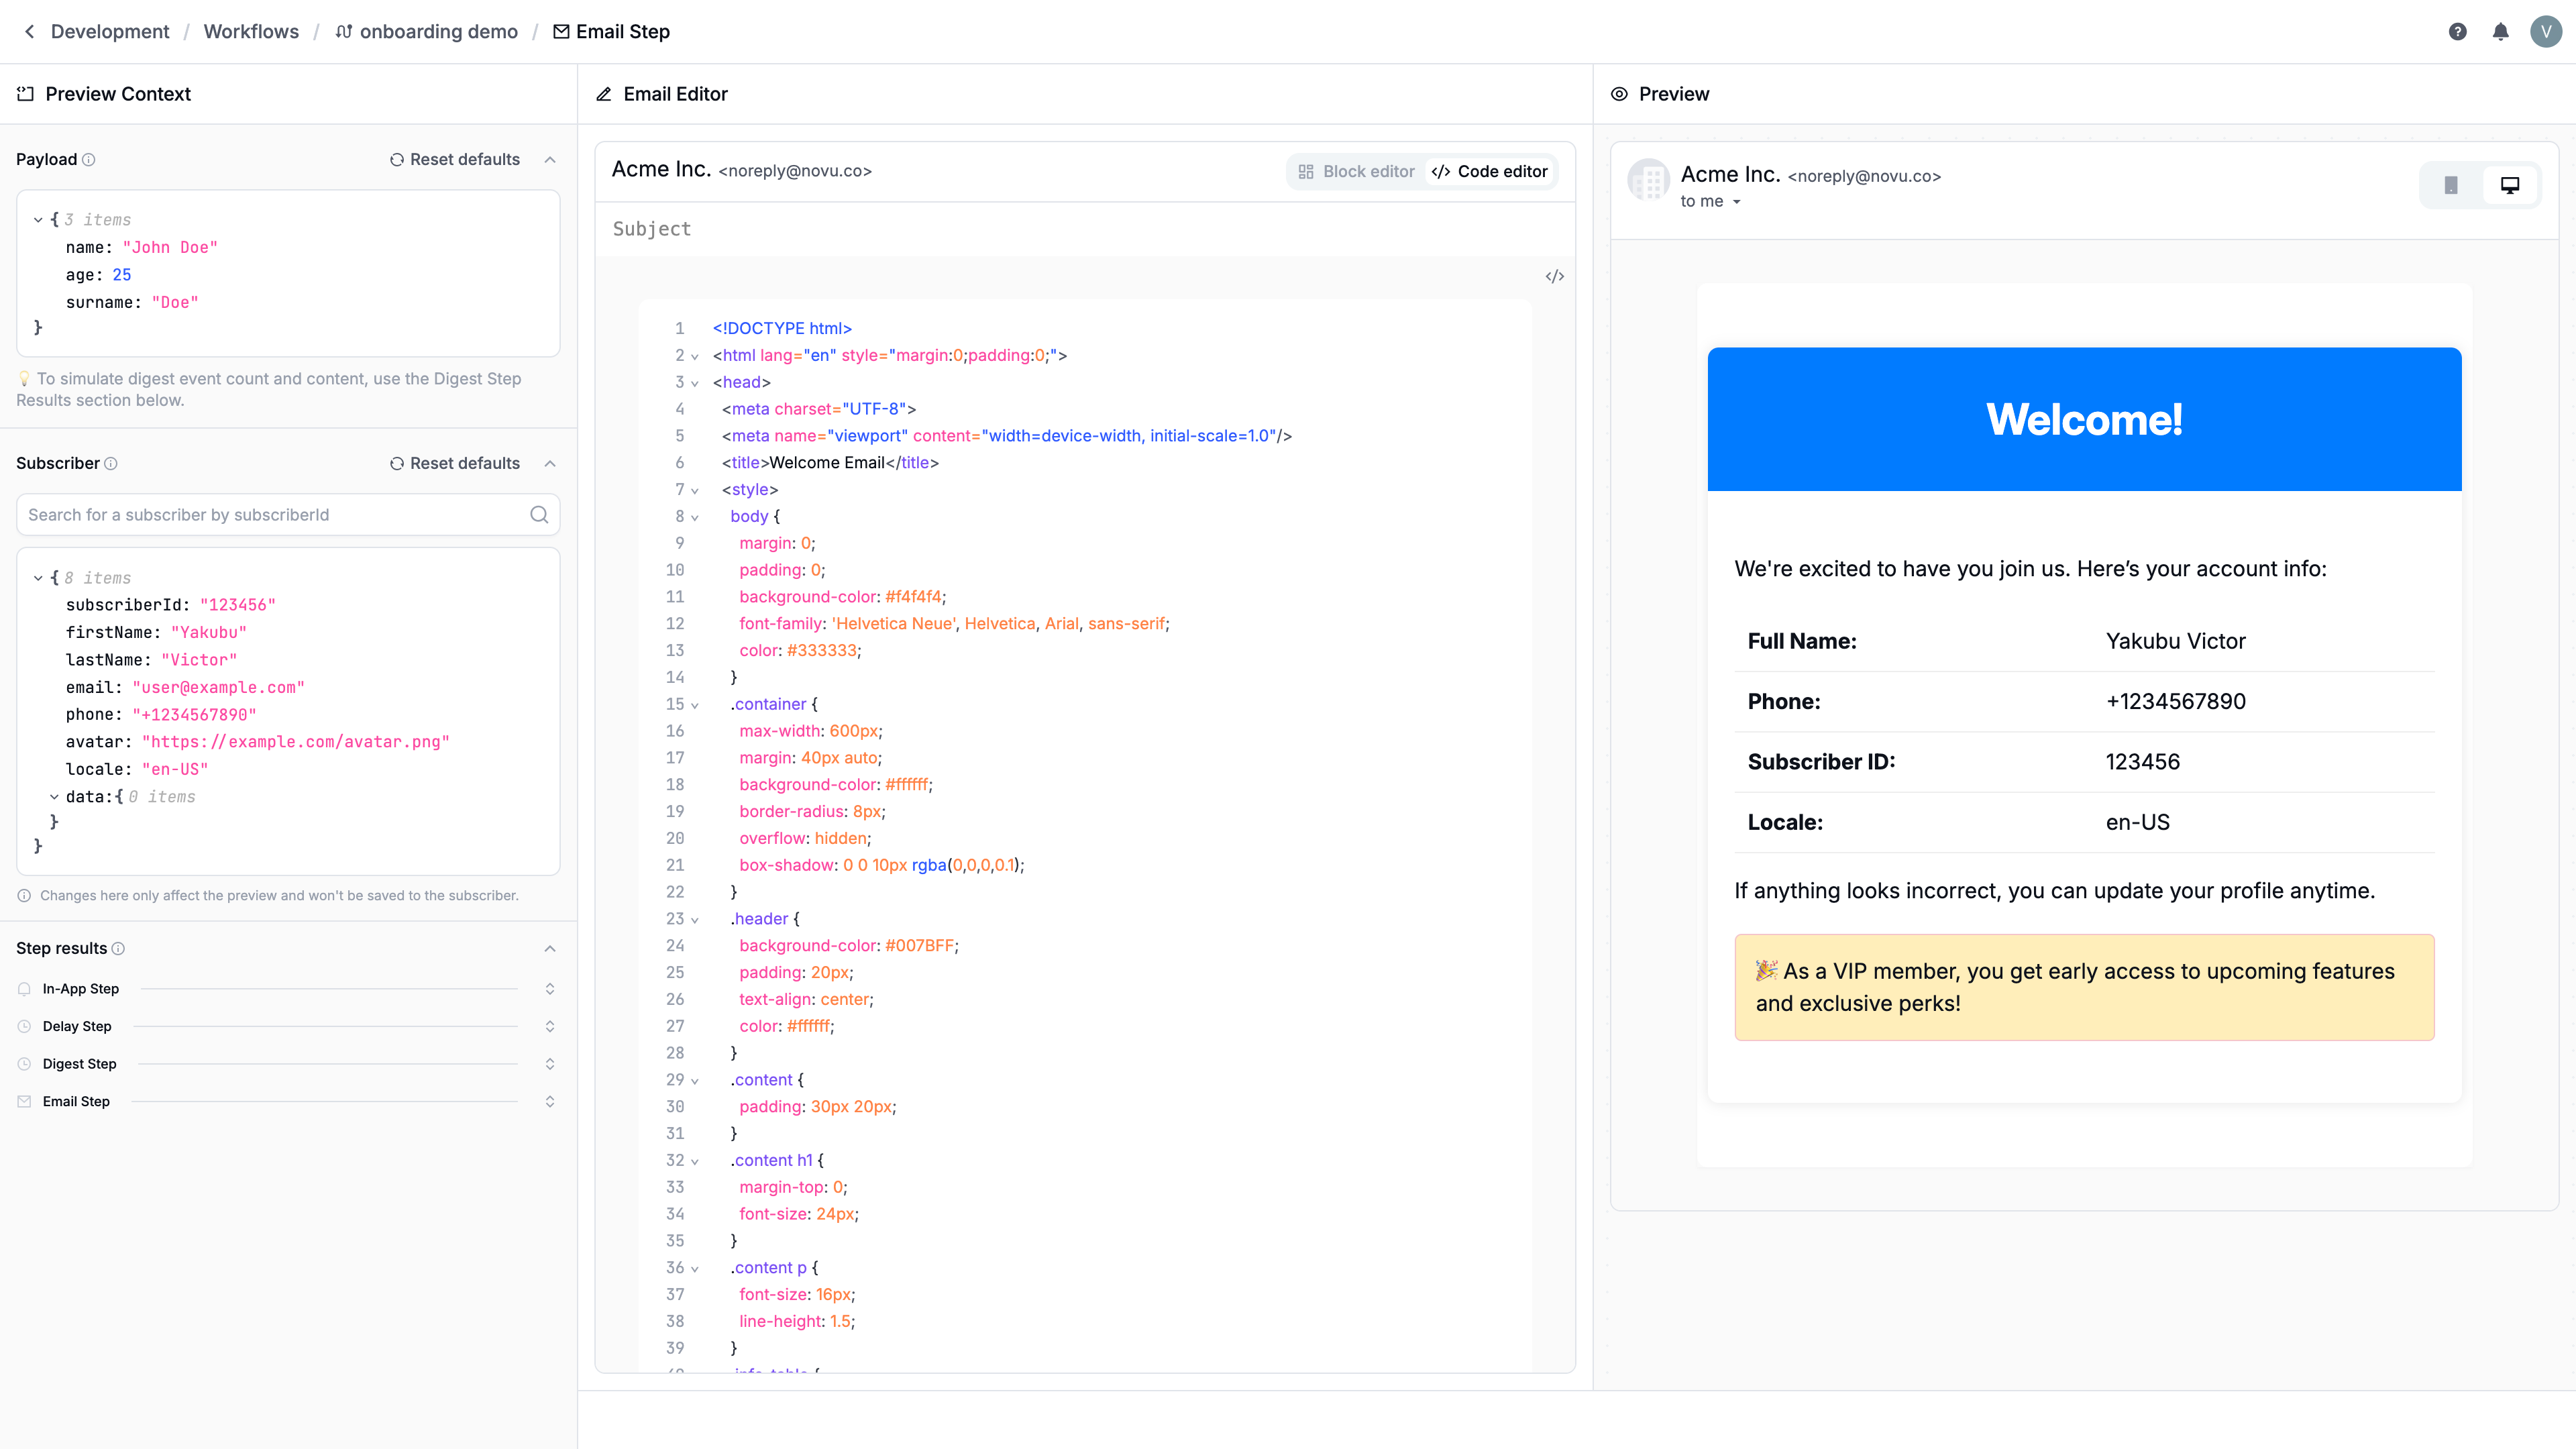This screenshot has height=1449, width=2576.
Task: Click the In-App Step bell icon
Action: coord(23,988)
